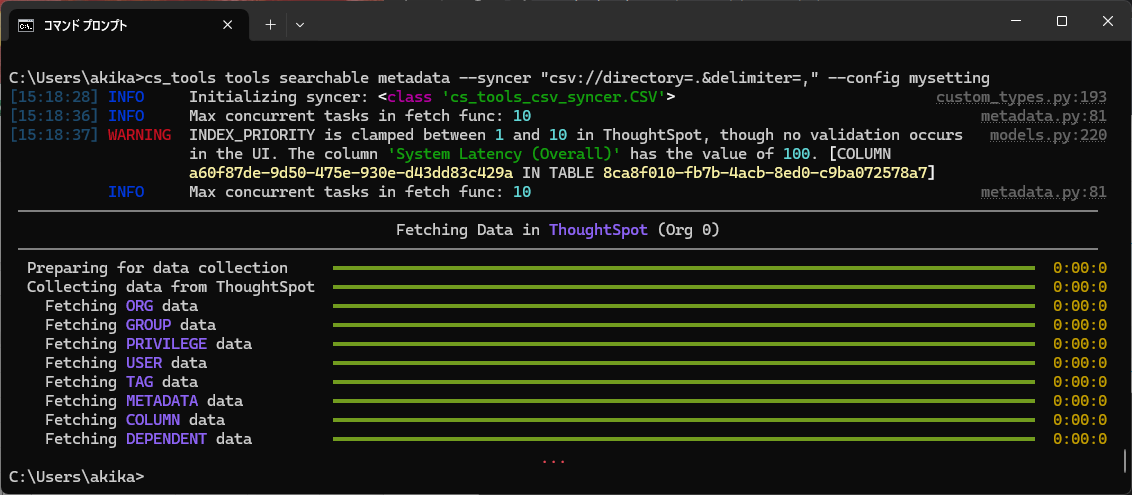
Task: Click the [15:18:28] timestamp
Action: pos(53,97)
